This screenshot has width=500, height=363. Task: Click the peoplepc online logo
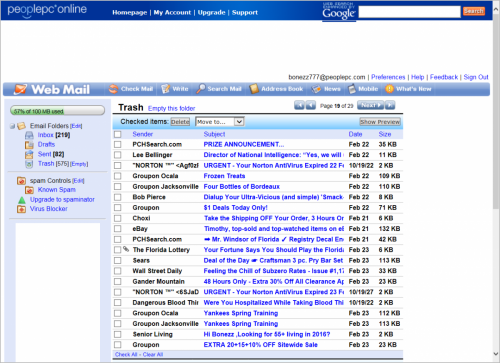(x=47, y=10)
